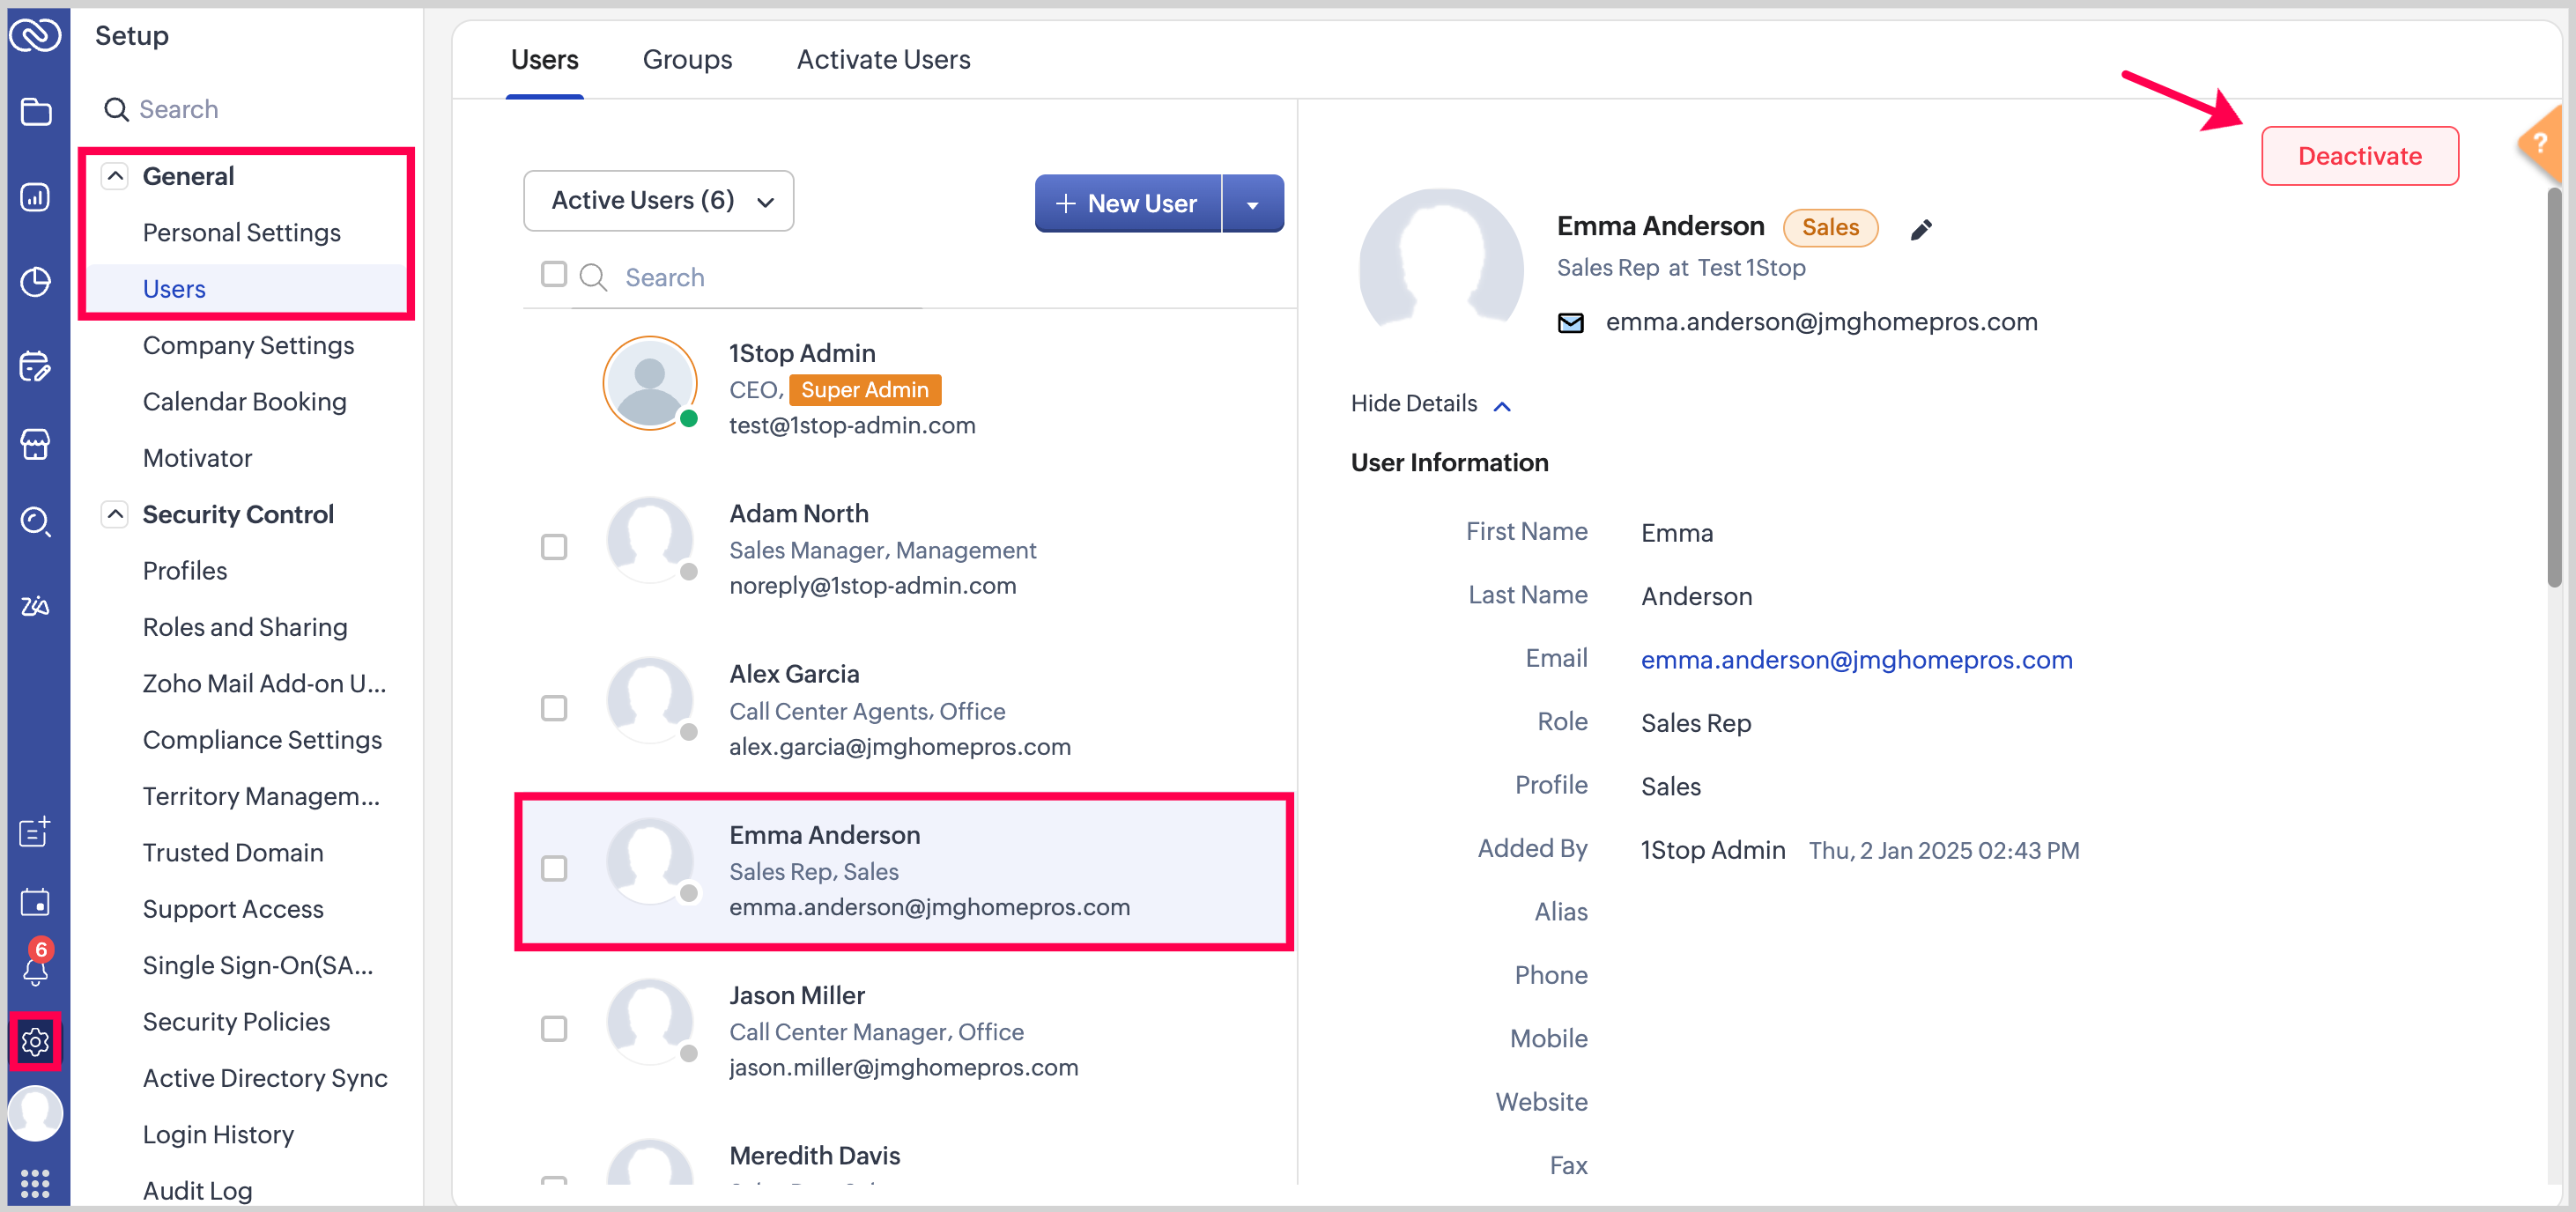Click the setup gear icon in sidebar
Screen dimensions: 2576x1212
(x=35, y=1041)
